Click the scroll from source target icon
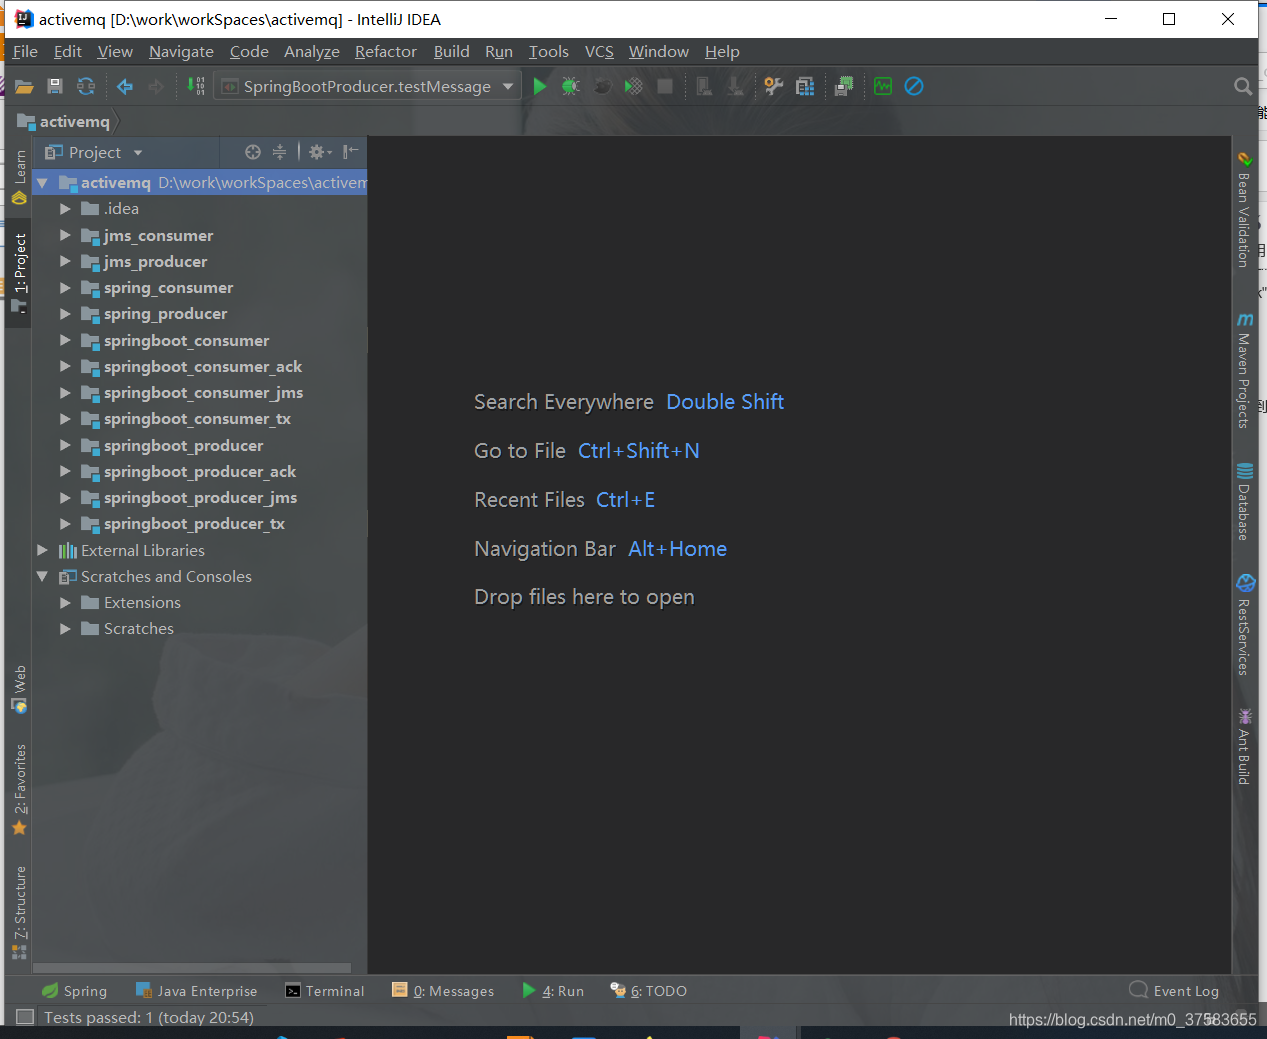Screen dimensions: 1267x1039 253,152
